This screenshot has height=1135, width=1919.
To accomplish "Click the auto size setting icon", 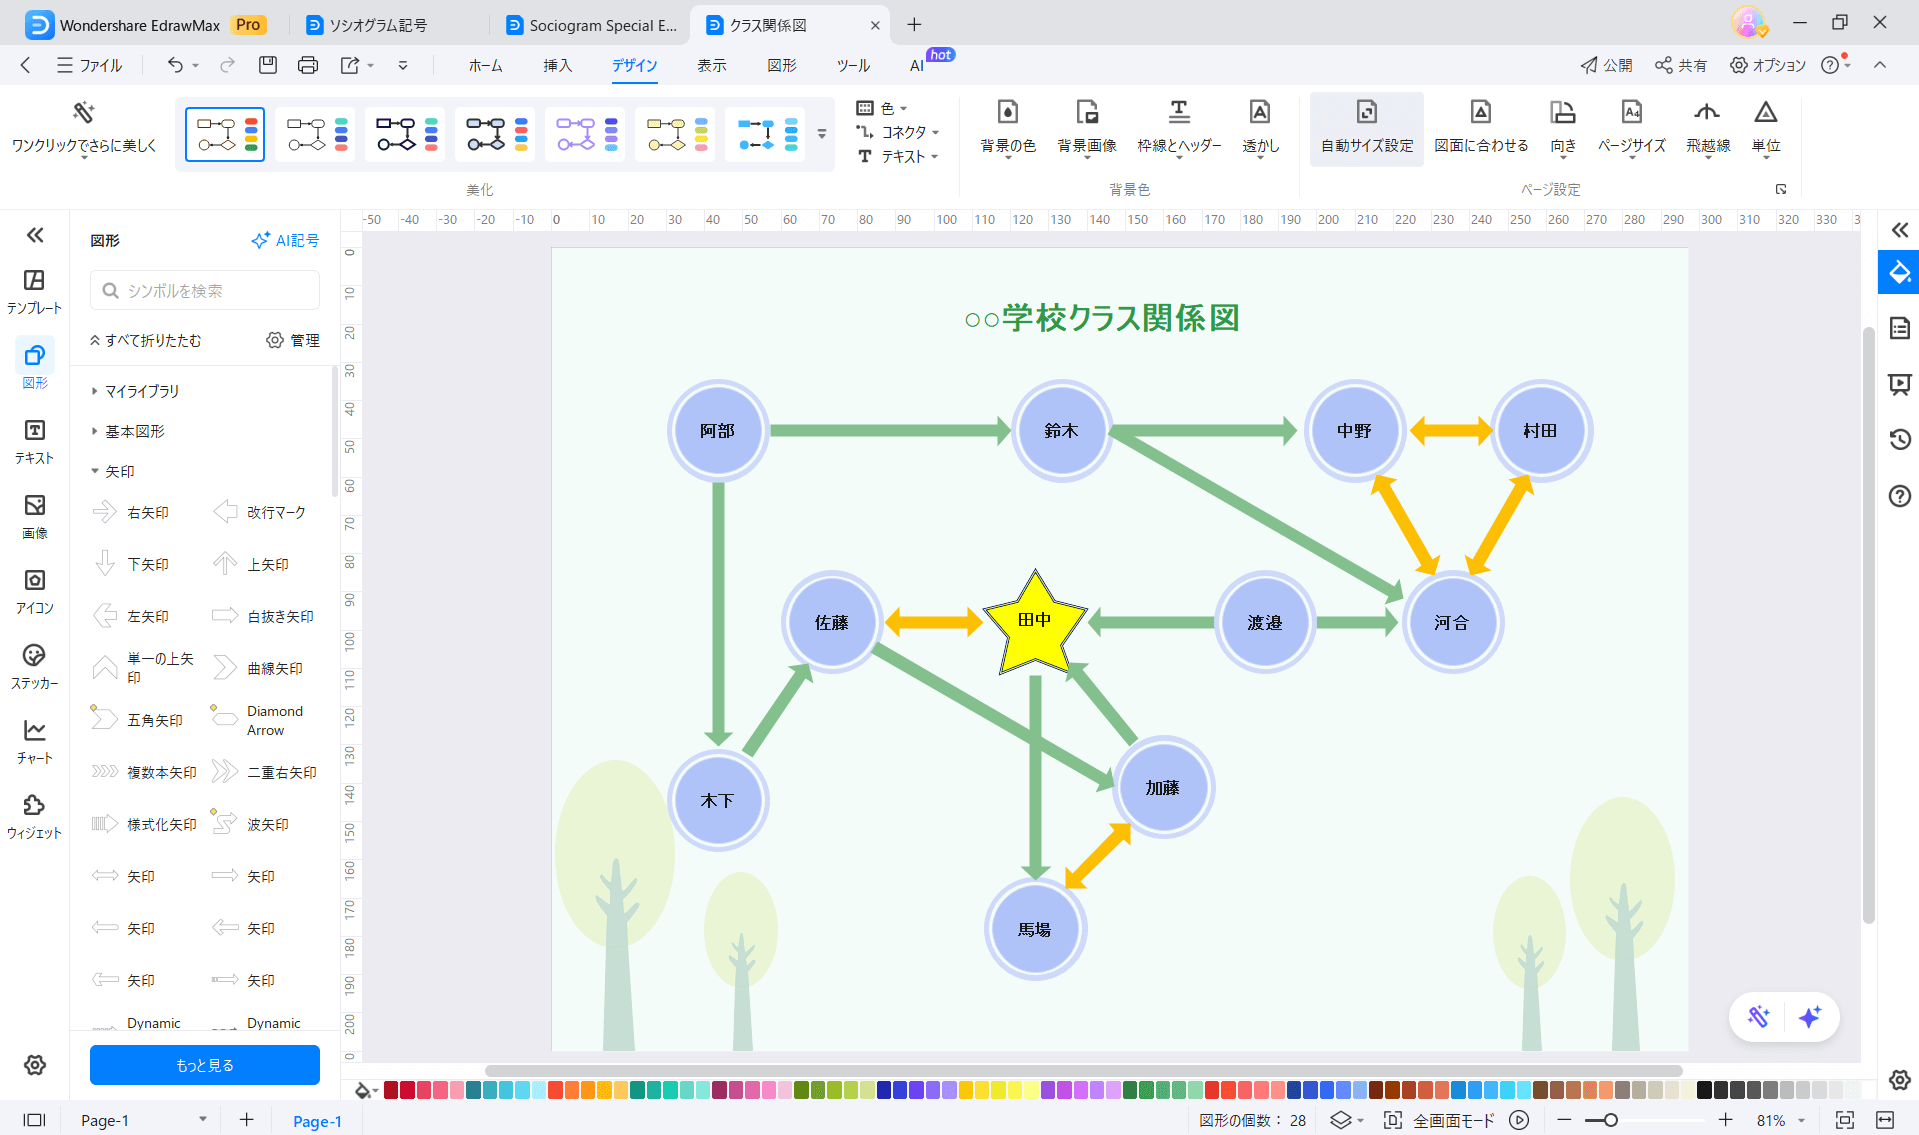I will [1367, 111].
